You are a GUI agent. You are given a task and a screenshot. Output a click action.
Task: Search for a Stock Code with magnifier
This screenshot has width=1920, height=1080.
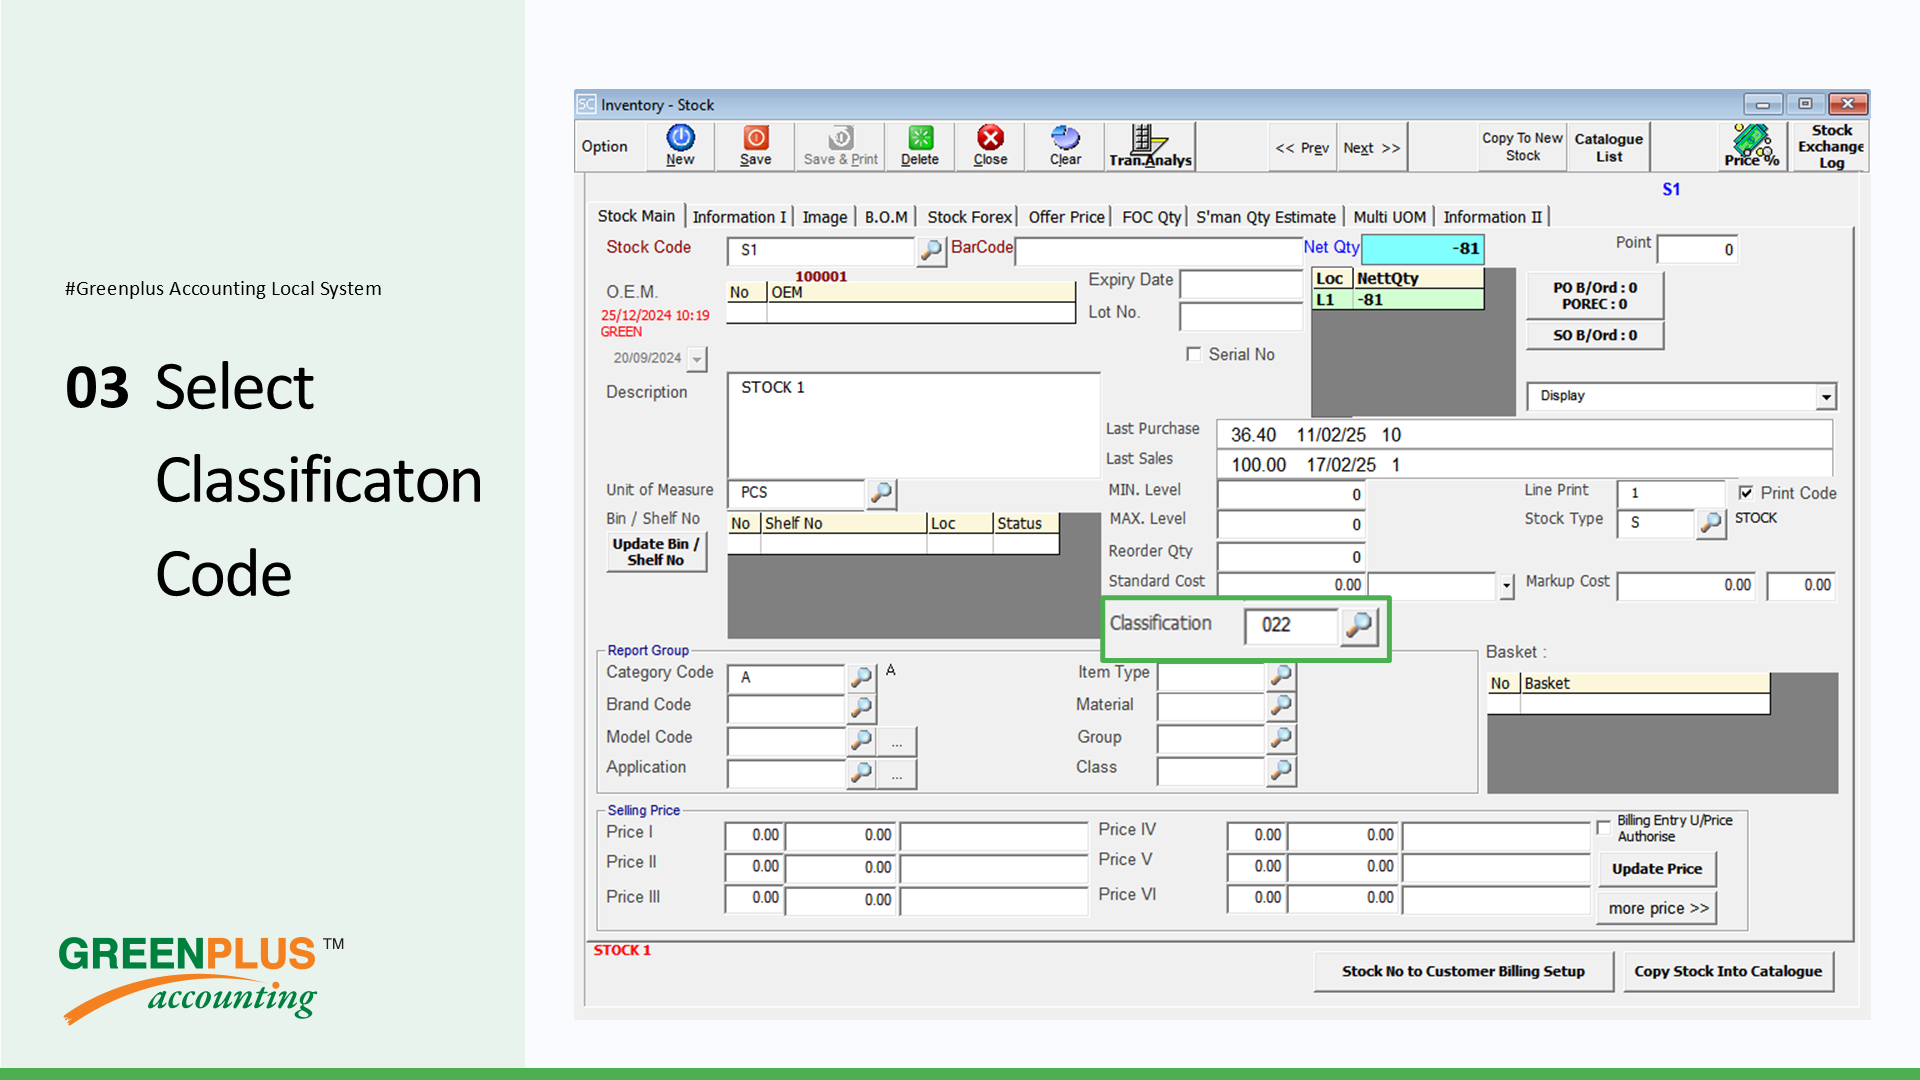point(931,250)
